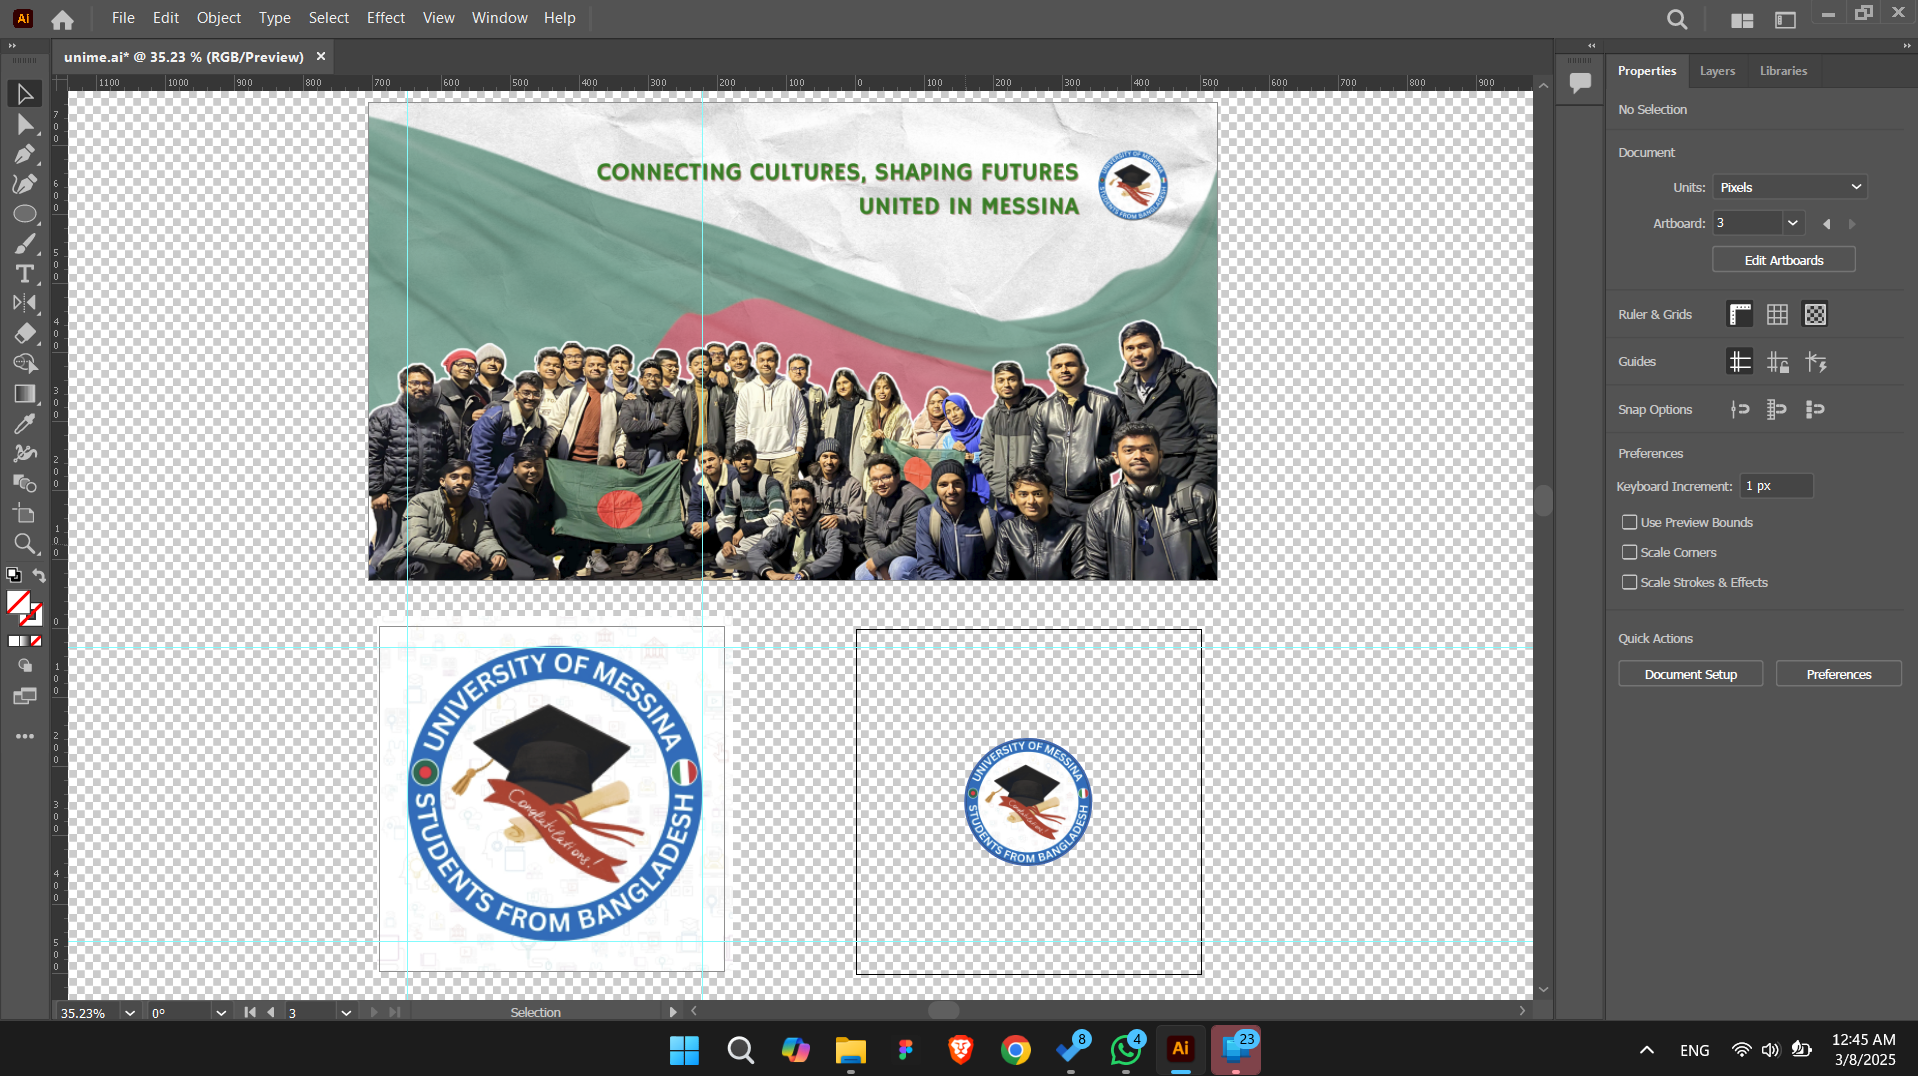Open Edit Toolbar three dots

[25, 736]
